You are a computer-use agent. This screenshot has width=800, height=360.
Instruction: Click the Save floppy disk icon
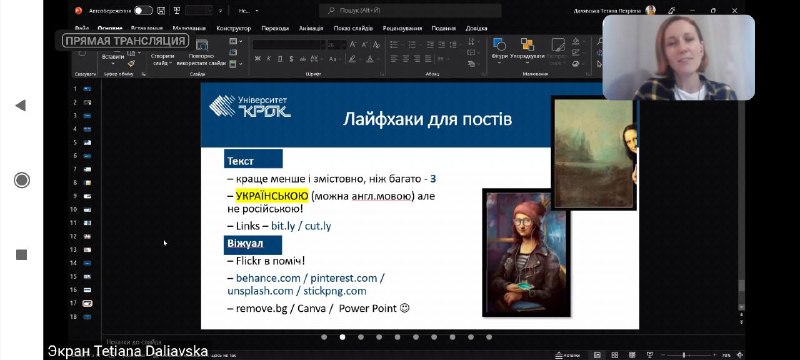(161, 10)
